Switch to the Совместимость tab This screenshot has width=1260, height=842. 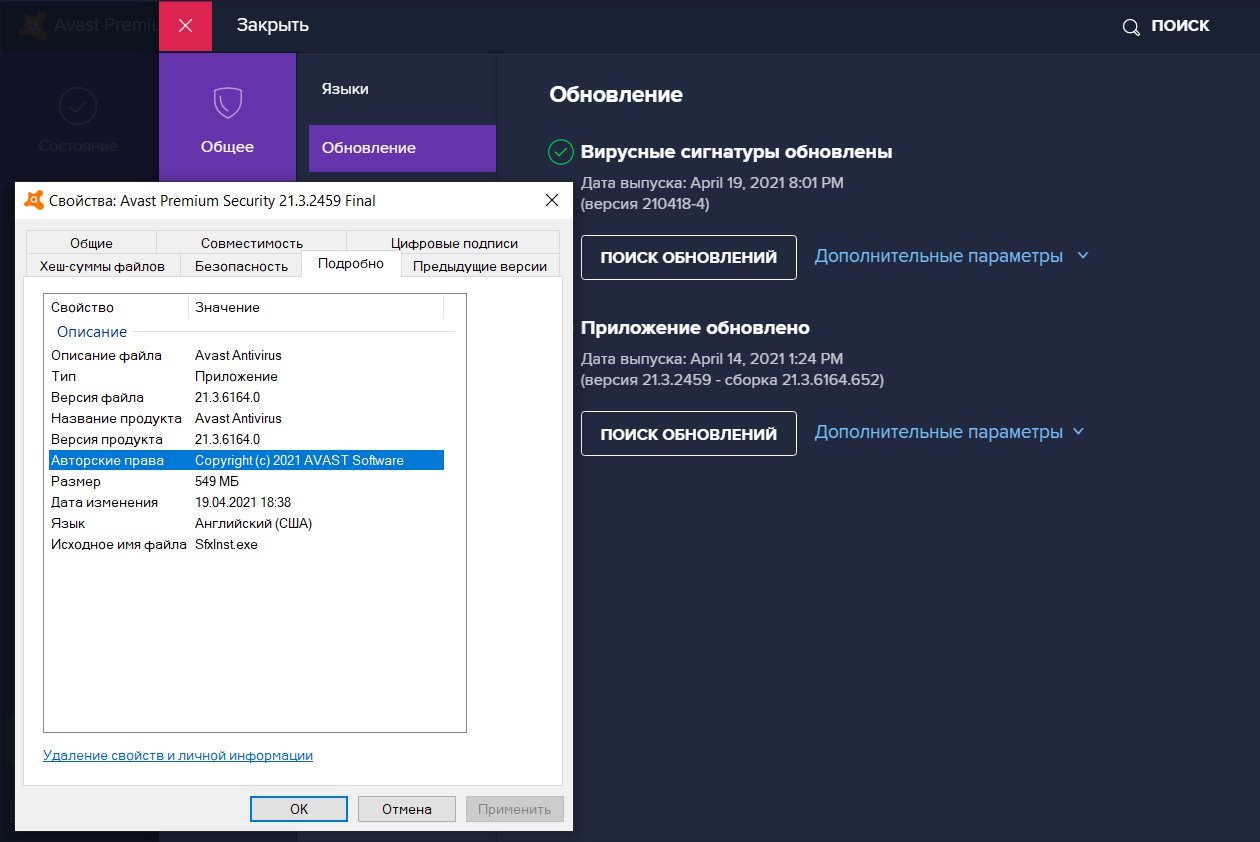[251, 243]
